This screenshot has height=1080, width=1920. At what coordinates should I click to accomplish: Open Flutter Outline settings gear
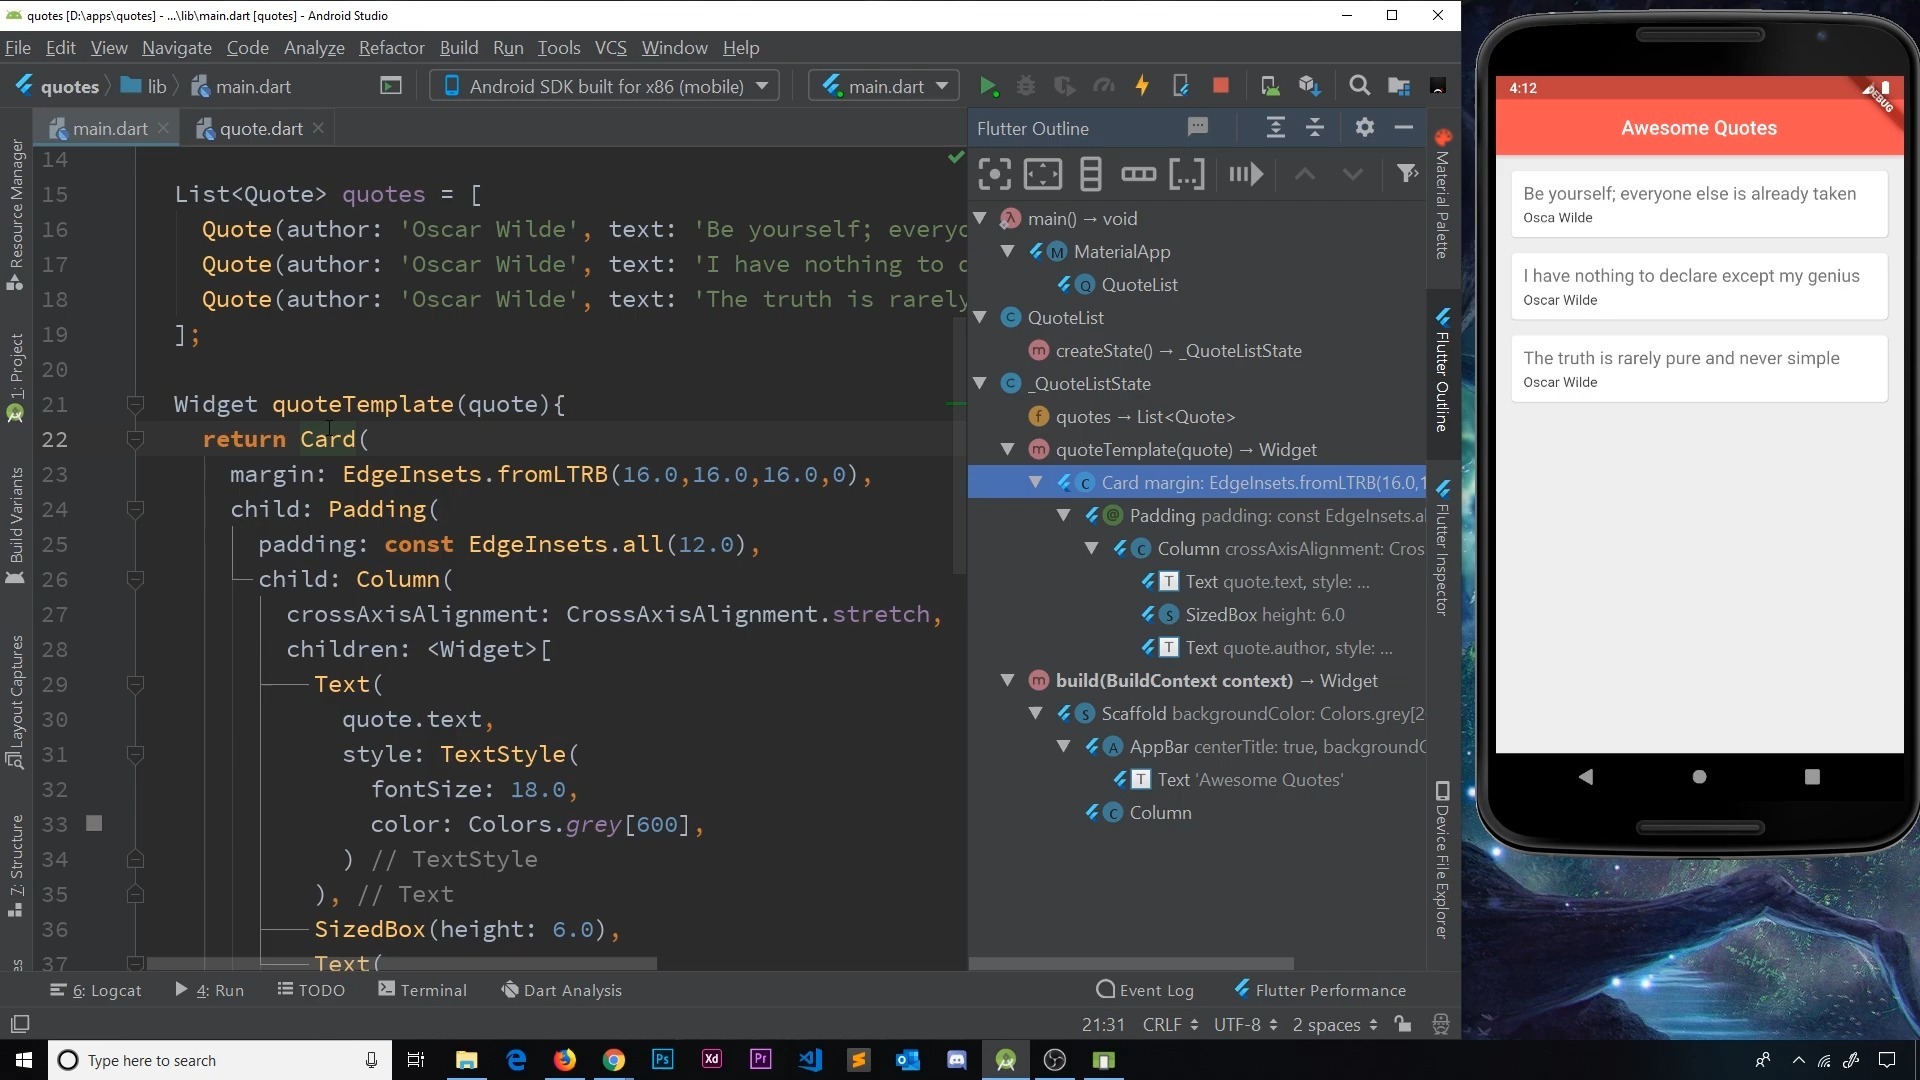1364,128
